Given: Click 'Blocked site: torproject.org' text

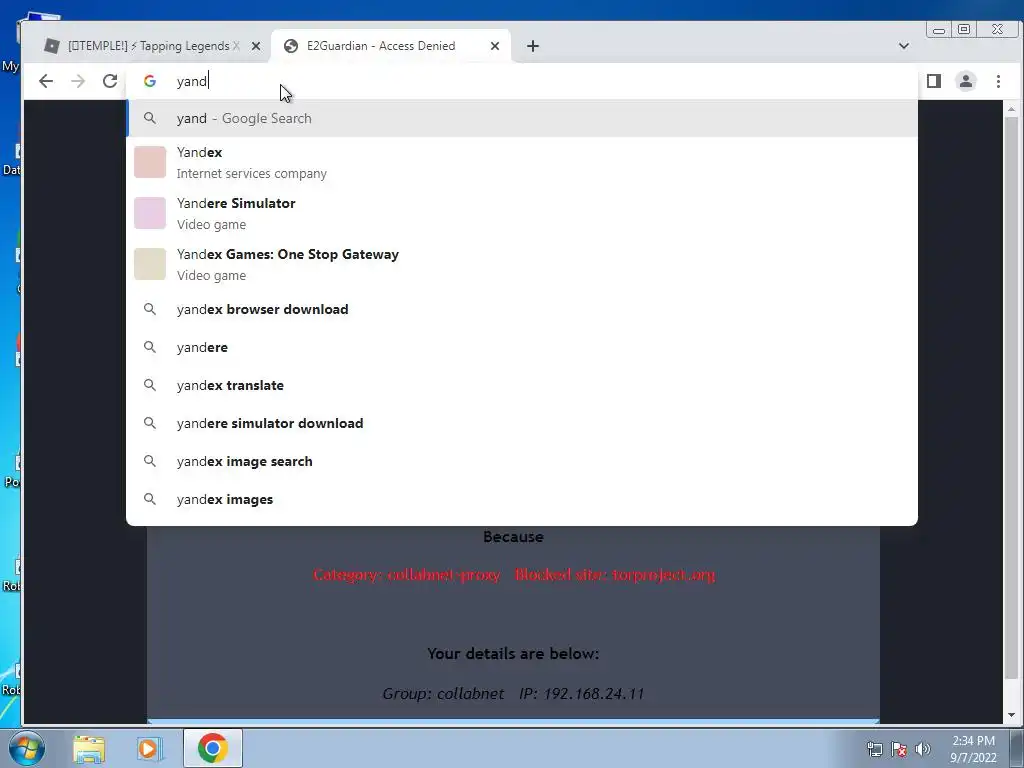Looking at the screenshot, I should pos(615,575).
